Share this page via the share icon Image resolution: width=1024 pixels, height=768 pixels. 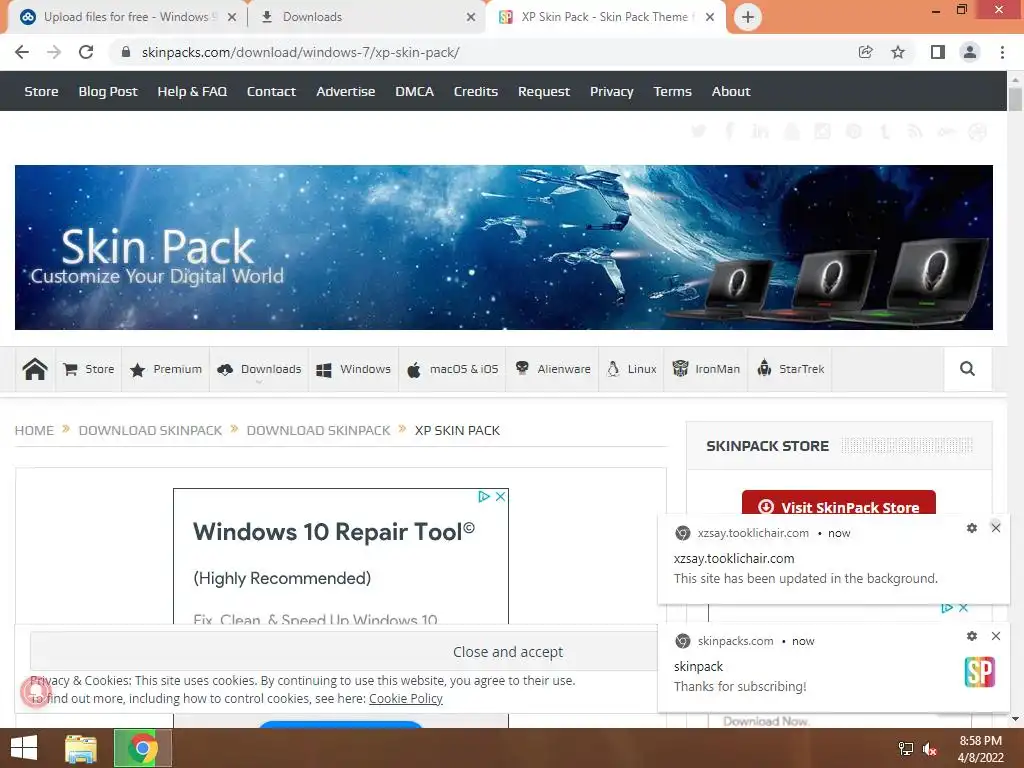point(865,52)
